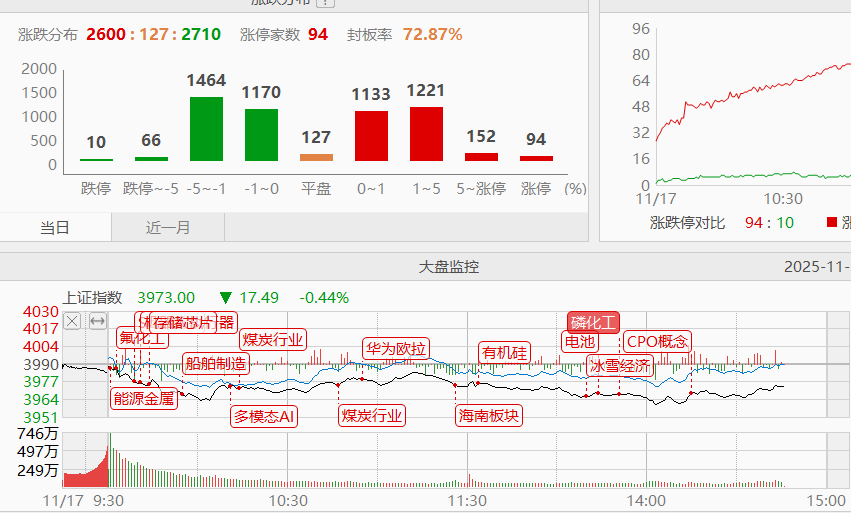The height and width of the screenshot is (513, 851).
Task: Click the 船舶制造 sector tag
Action: point(215,363)
